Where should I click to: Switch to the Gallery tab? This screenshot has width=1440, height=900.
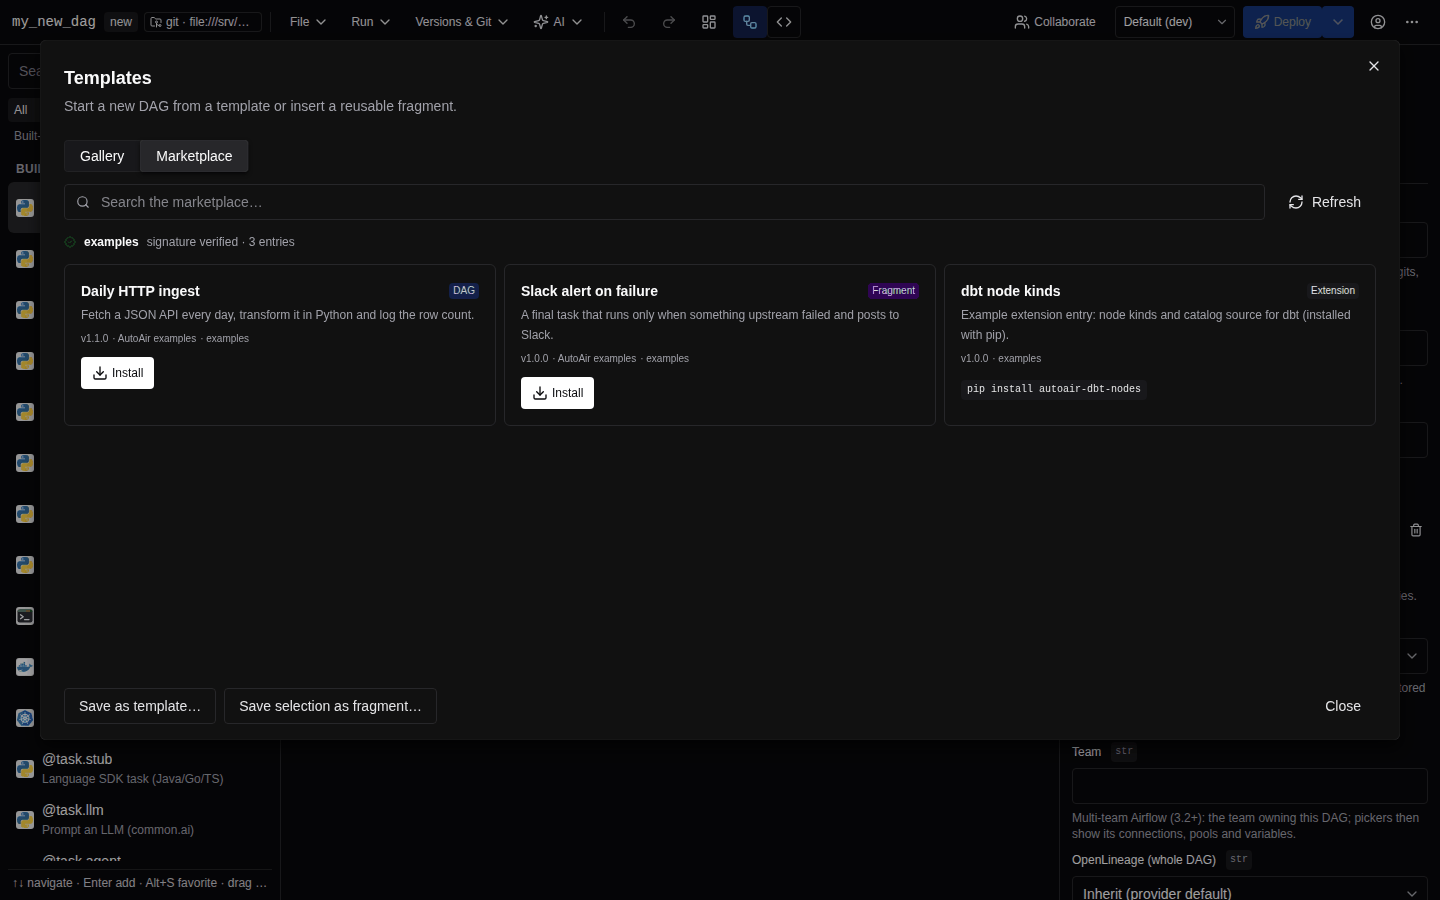click(102, 156)
